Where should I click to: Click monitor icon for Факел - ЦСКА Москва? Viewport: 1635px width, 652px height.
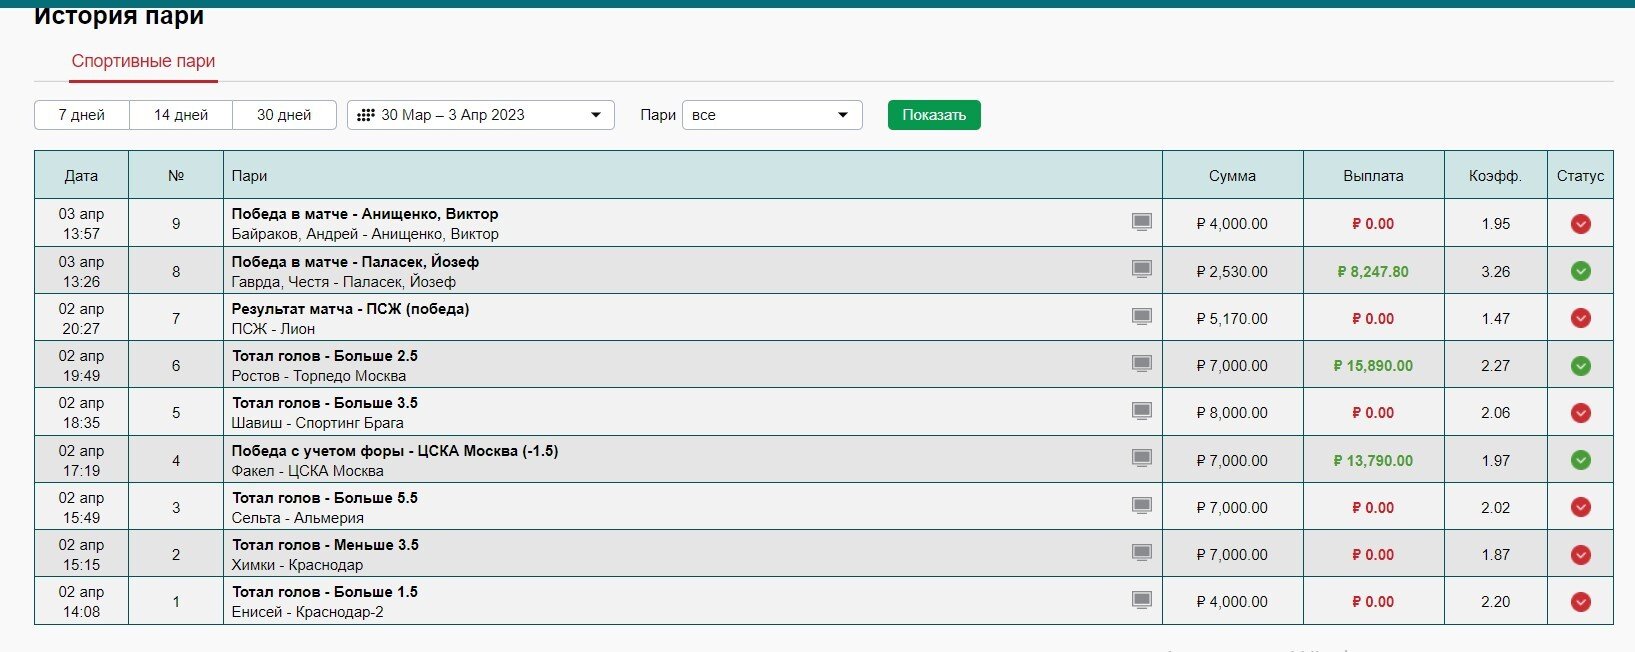pos(1141,459)
